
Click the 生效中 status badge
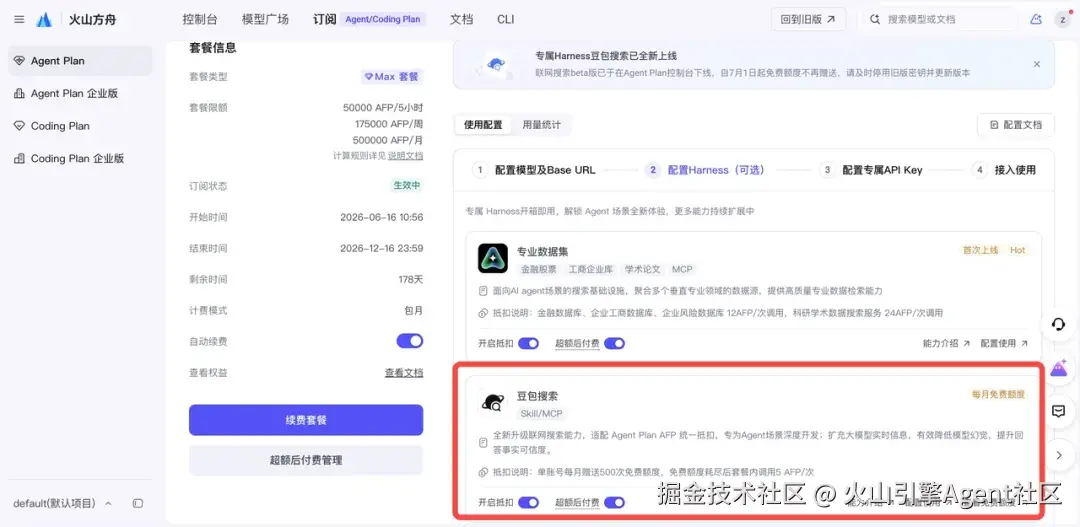pyautogui.click(x=406, y=185)
